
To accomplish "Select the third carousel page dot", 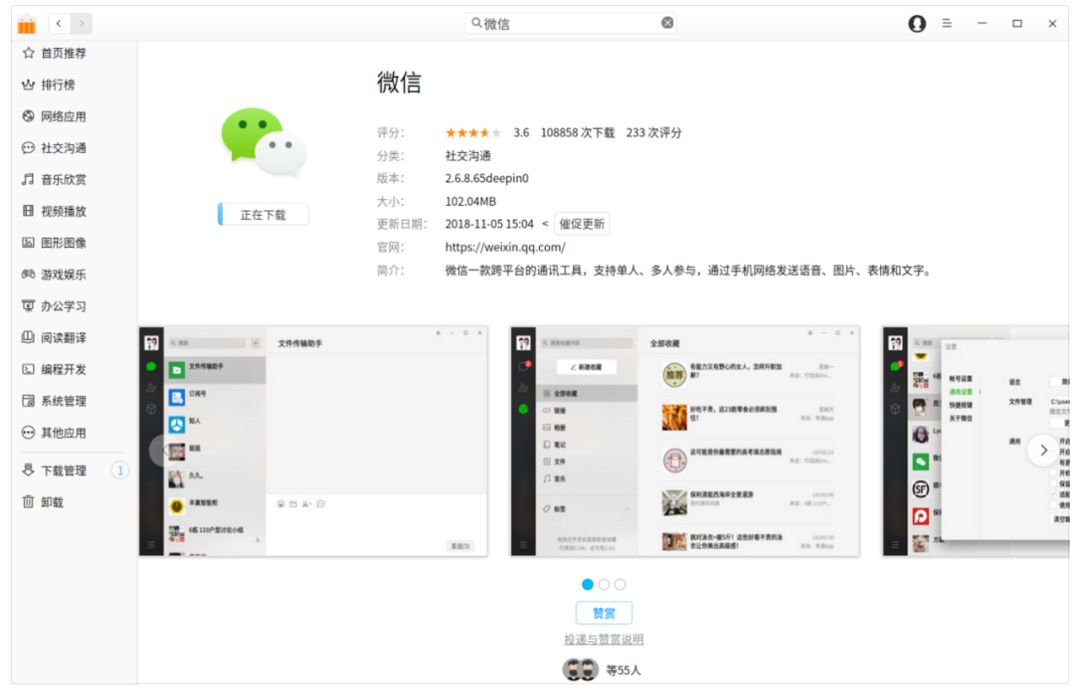I will [620, 584].
